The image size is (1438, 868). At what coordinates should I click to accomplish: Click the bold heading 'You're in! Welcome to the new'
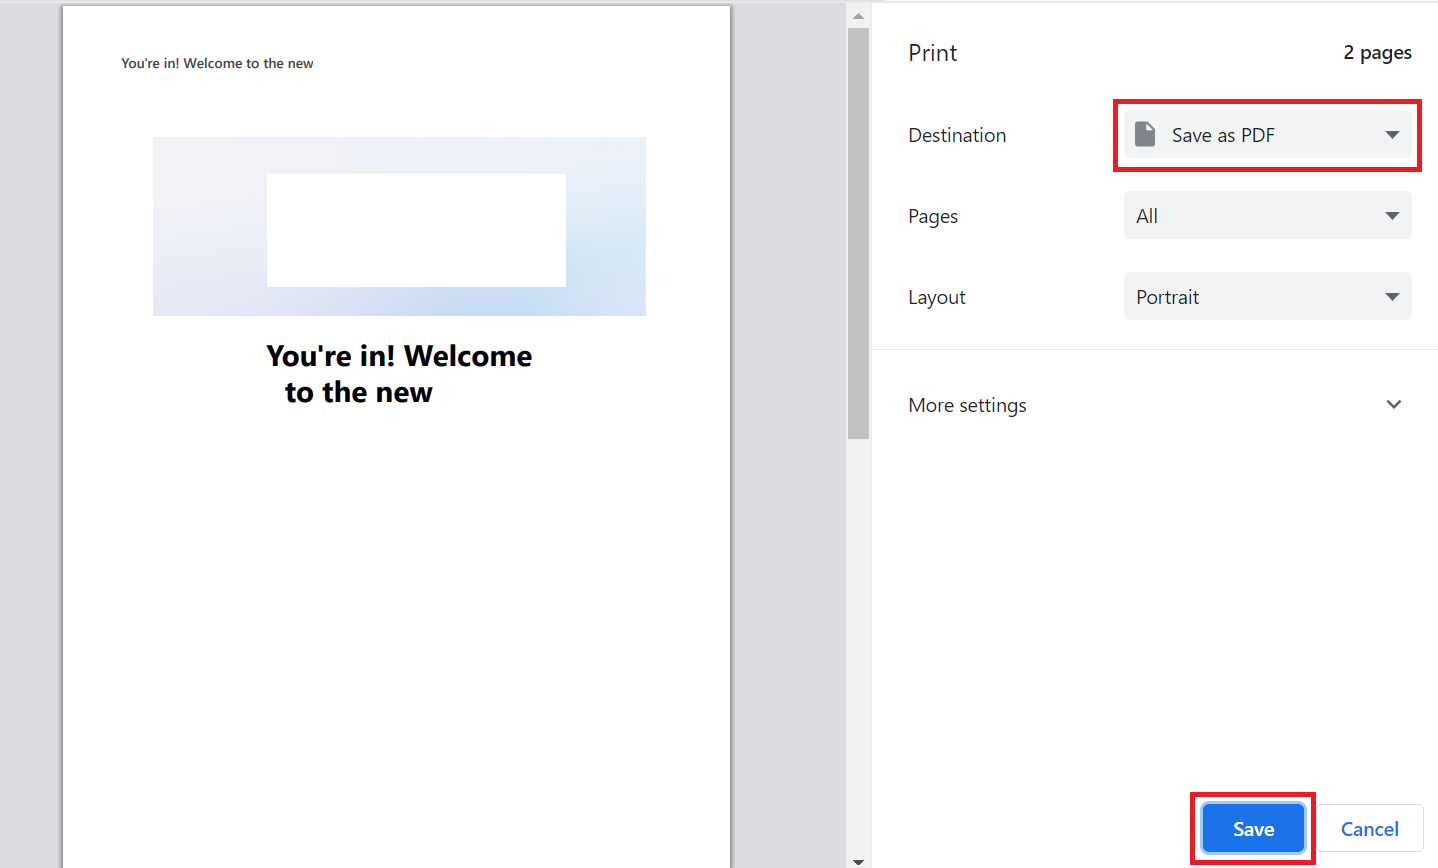click(399, 374)
